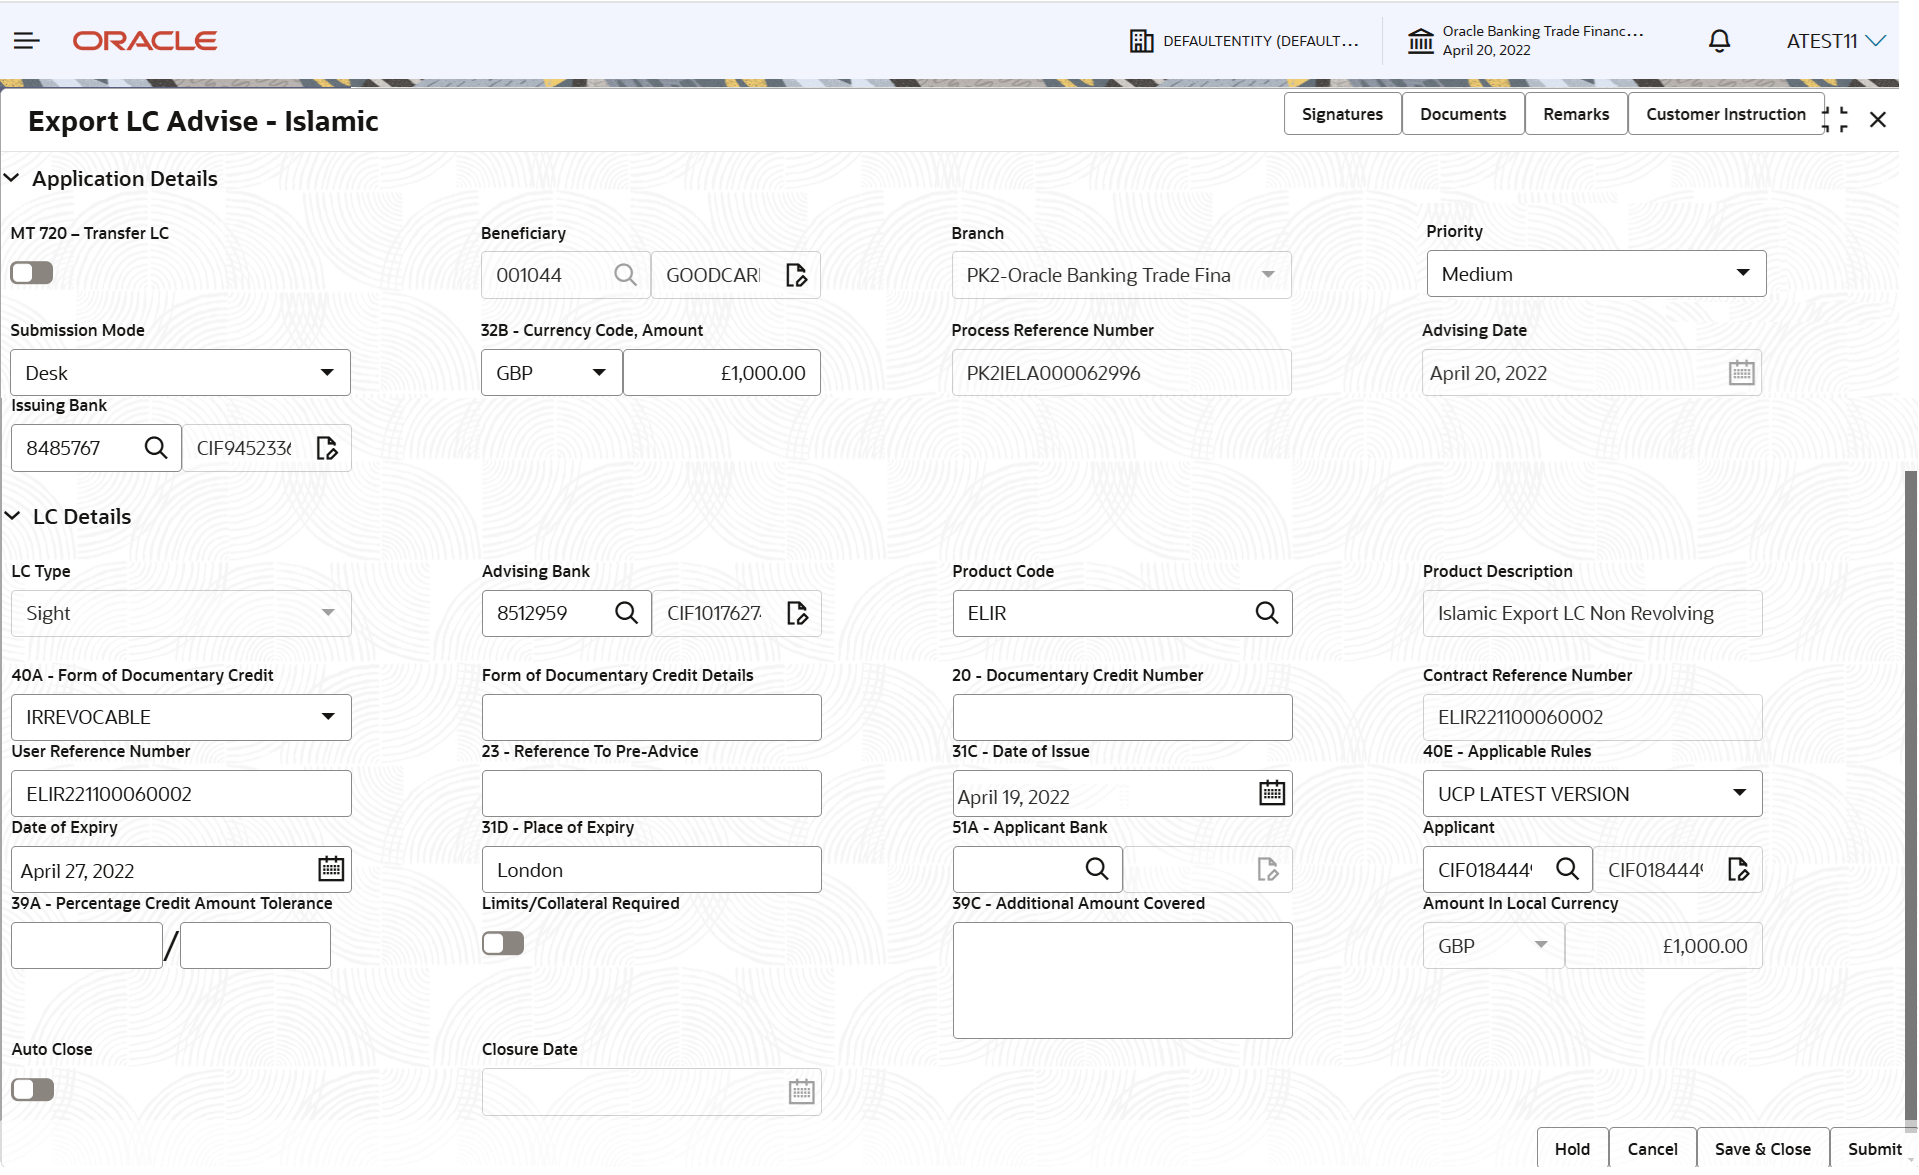Open Beneficiary details edit icon
The image size is (1919, 1175).
click(x=796, y=275)
